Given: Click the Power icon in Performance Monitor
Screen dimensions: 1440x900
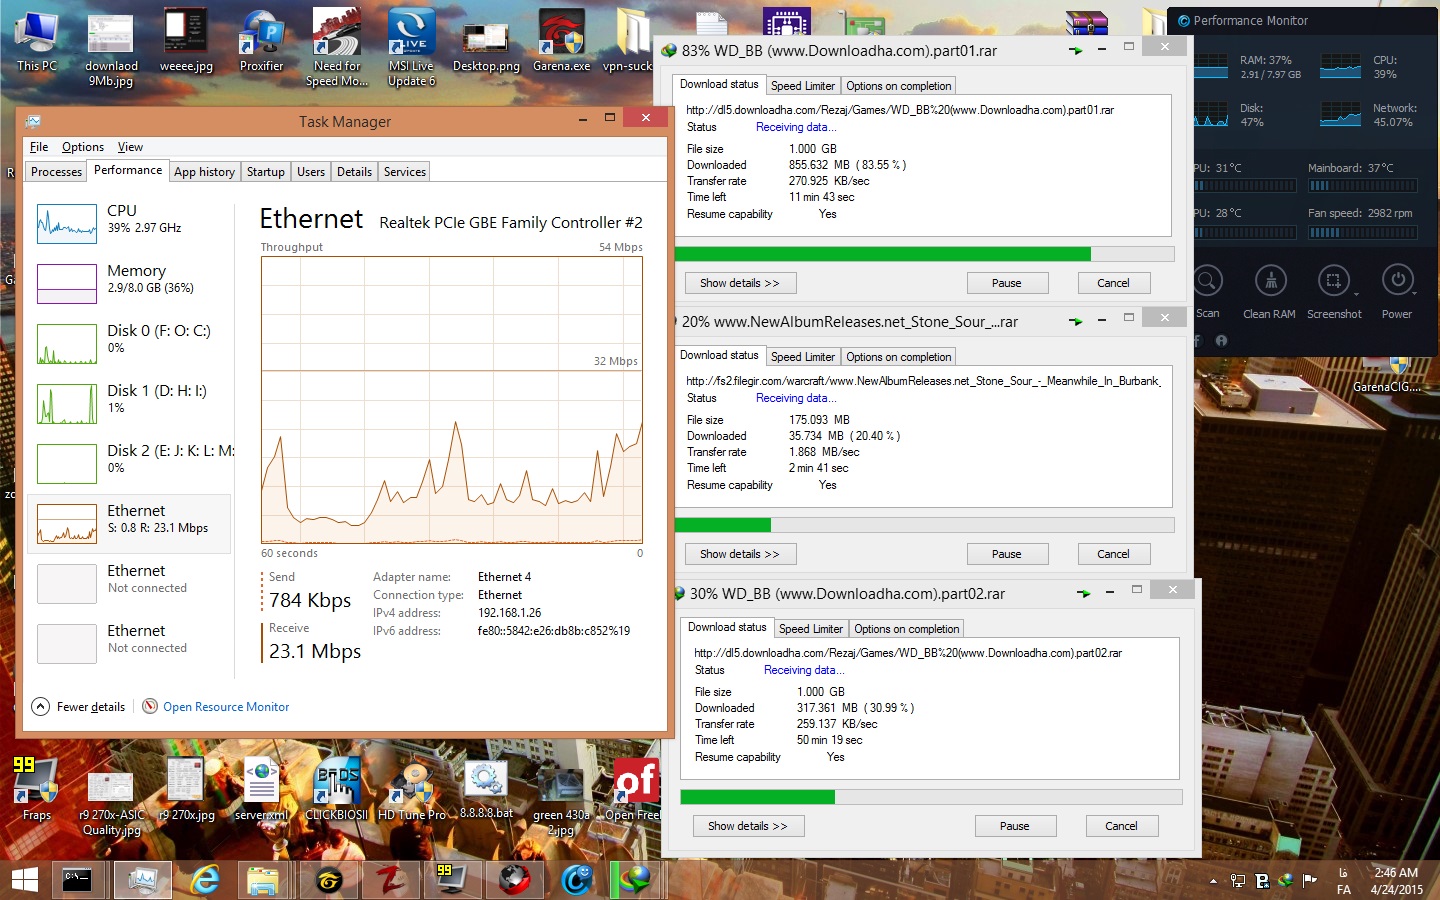Looking at the screenshot, I should tap(1397, 281).
